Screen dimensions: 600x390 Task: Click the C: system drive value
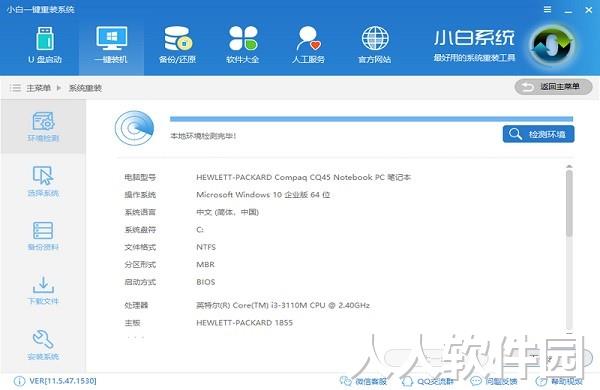coord(200,230)
